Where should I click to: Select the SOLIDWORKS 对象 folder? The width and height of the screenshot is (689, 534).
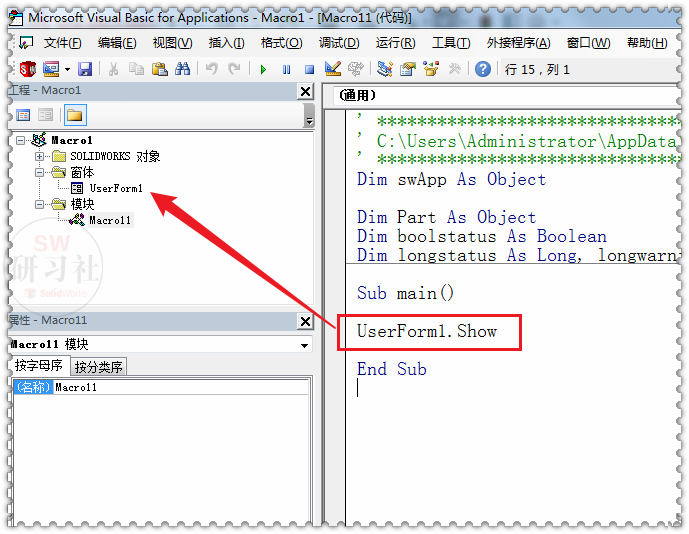(115, 156)
